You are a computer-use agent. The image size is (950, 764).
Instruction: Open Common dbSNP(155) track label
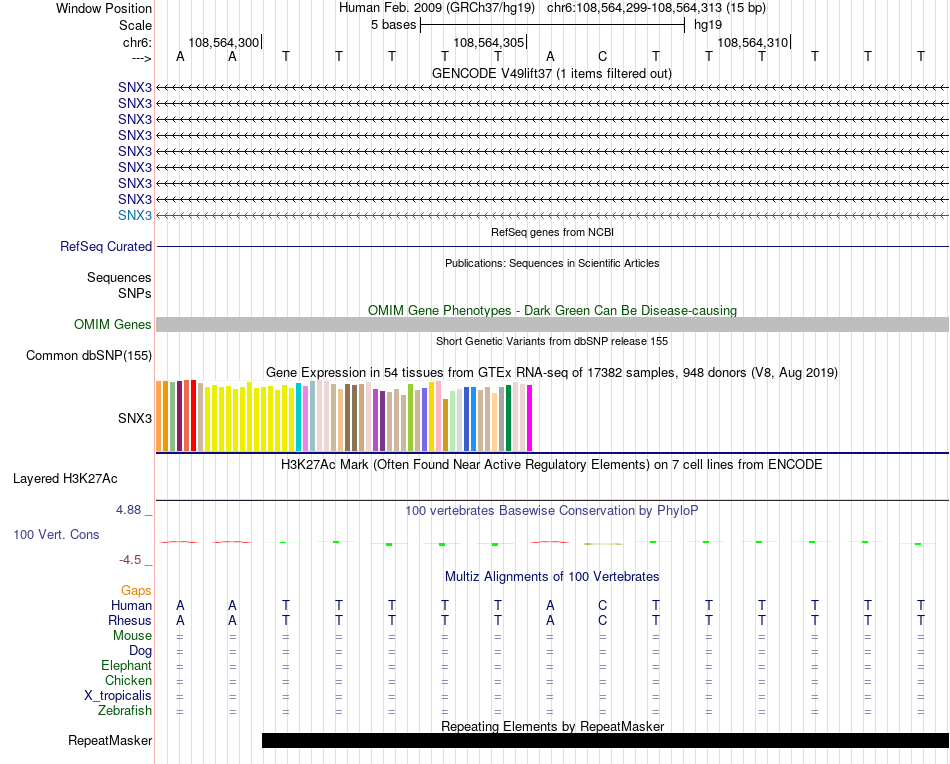89,356
